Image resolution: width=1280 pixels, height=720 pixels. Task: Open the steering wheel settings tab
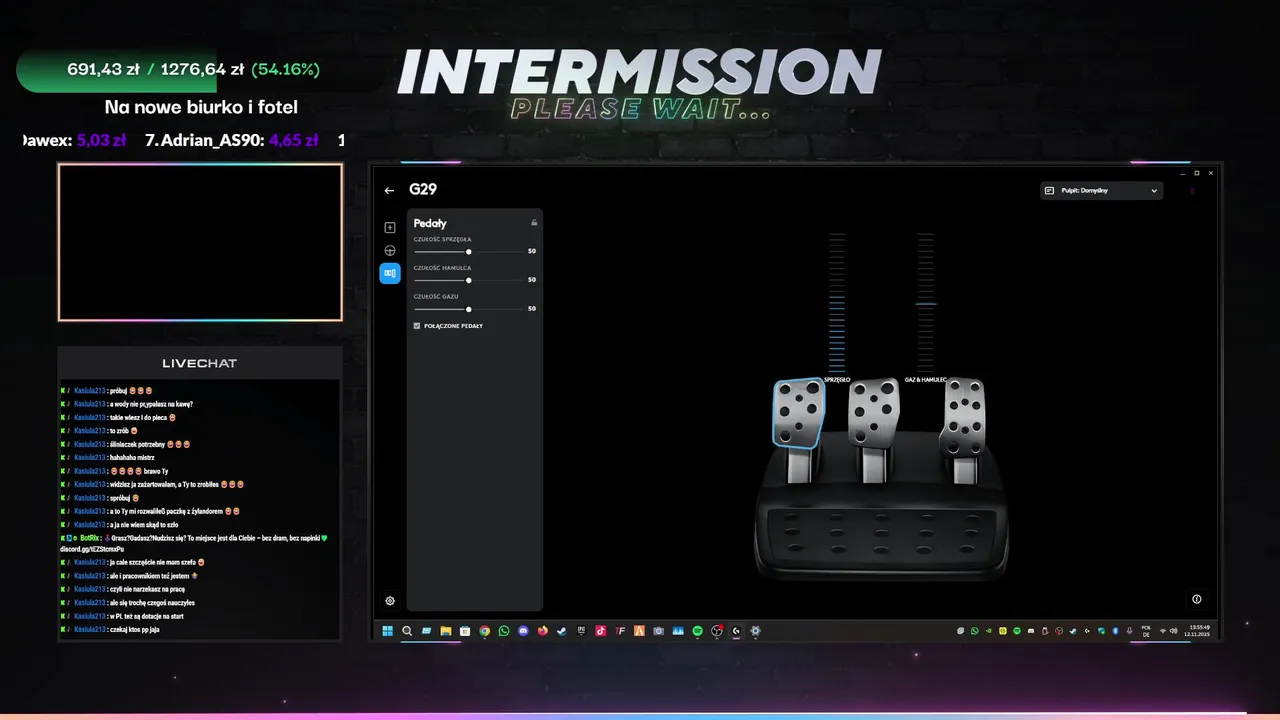390,251
